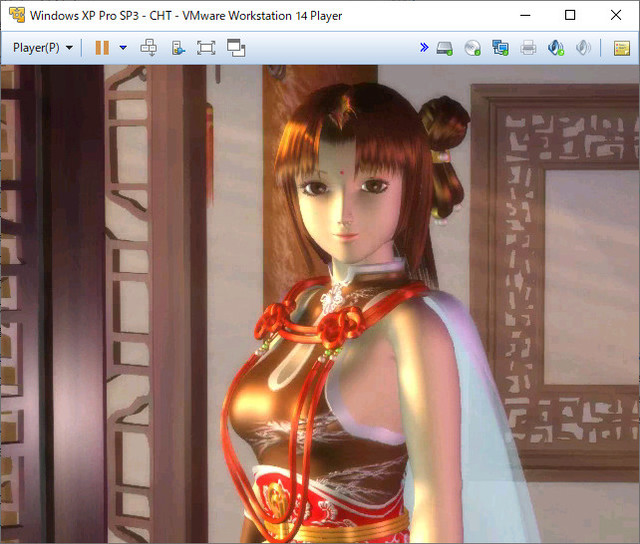
Task: Click the hard disk device icon
Action: tap(444, 48)
